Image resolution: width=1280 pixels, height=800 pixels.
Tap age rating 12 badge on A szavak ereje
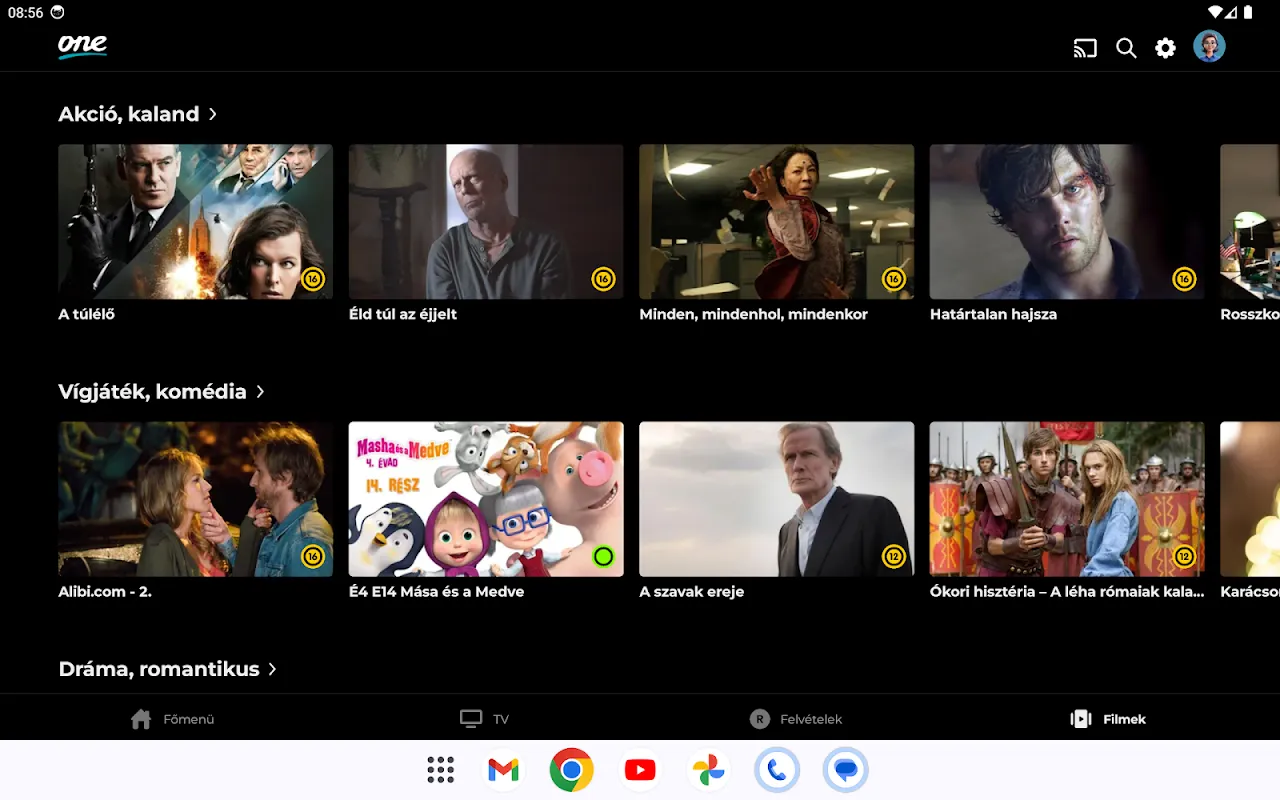894,556
